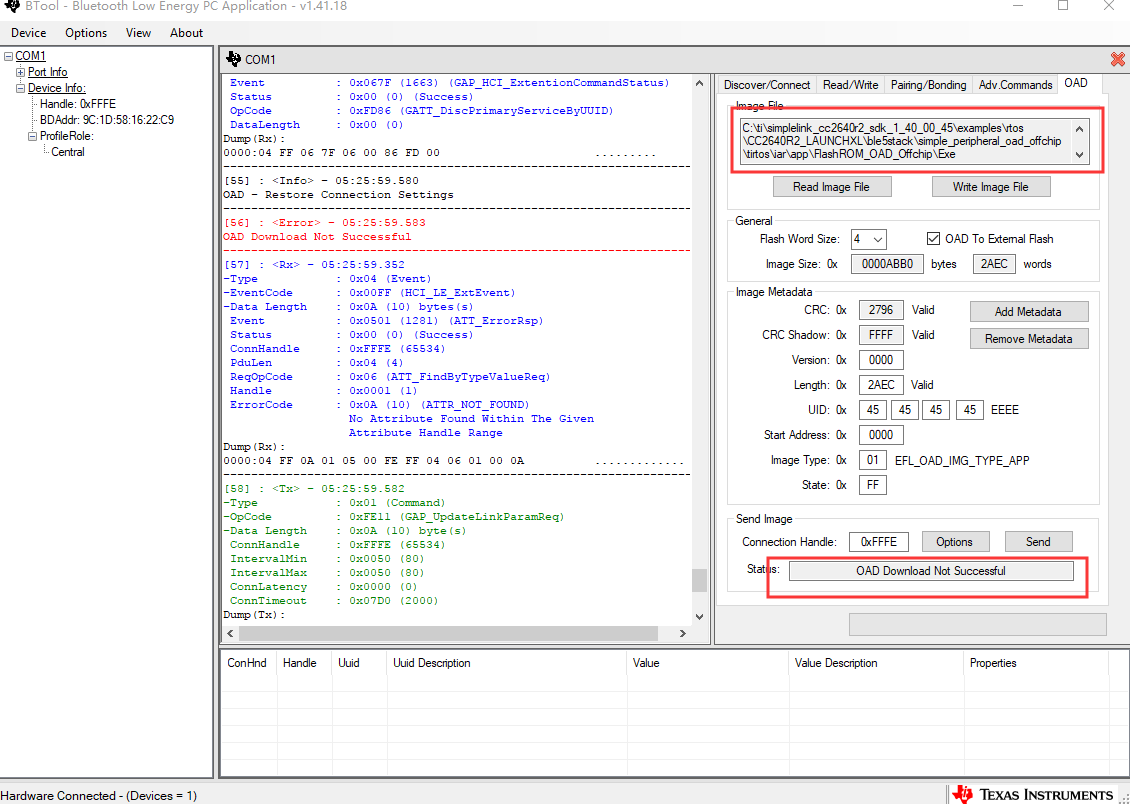1130x804 pixels.
Task: Collapse the Device Info tree node
Action: point(21,88)
